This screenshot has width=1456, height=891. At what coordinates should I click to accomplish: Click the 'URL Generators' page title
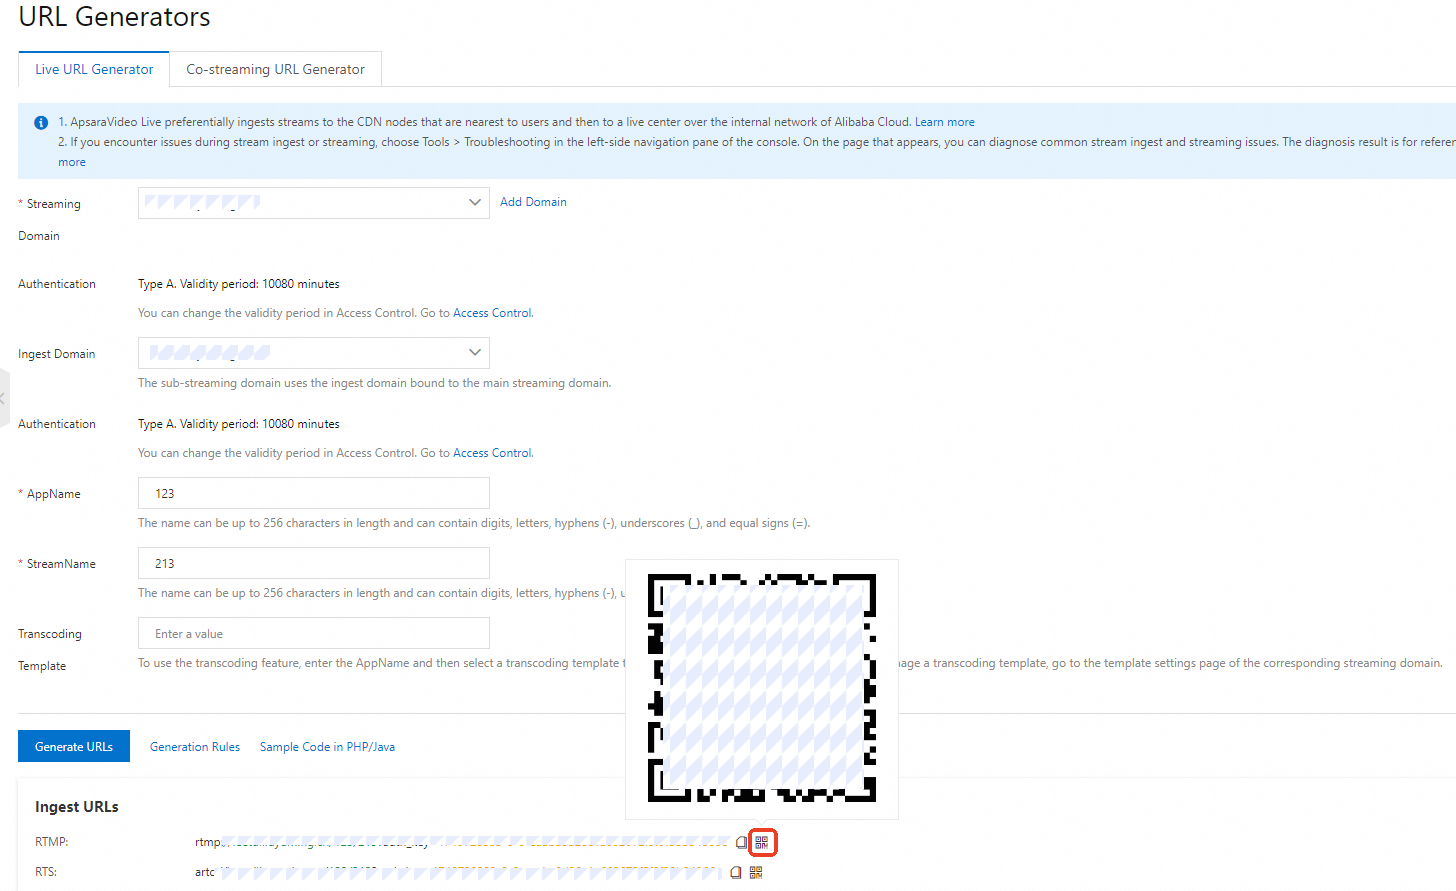point(114,17)
